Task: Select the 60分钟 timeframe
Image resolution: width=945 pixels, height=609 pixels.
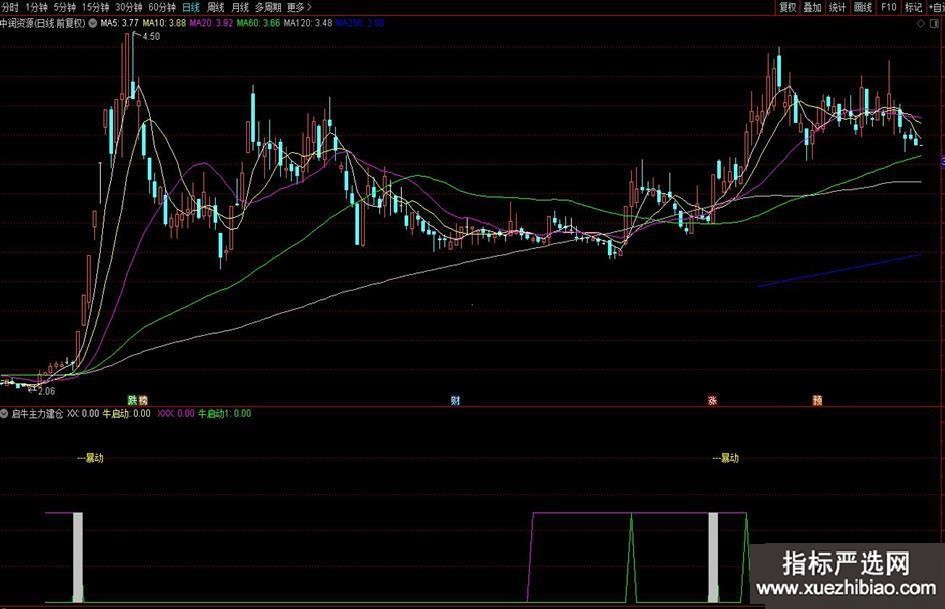Action: click(x=161, y=7)
